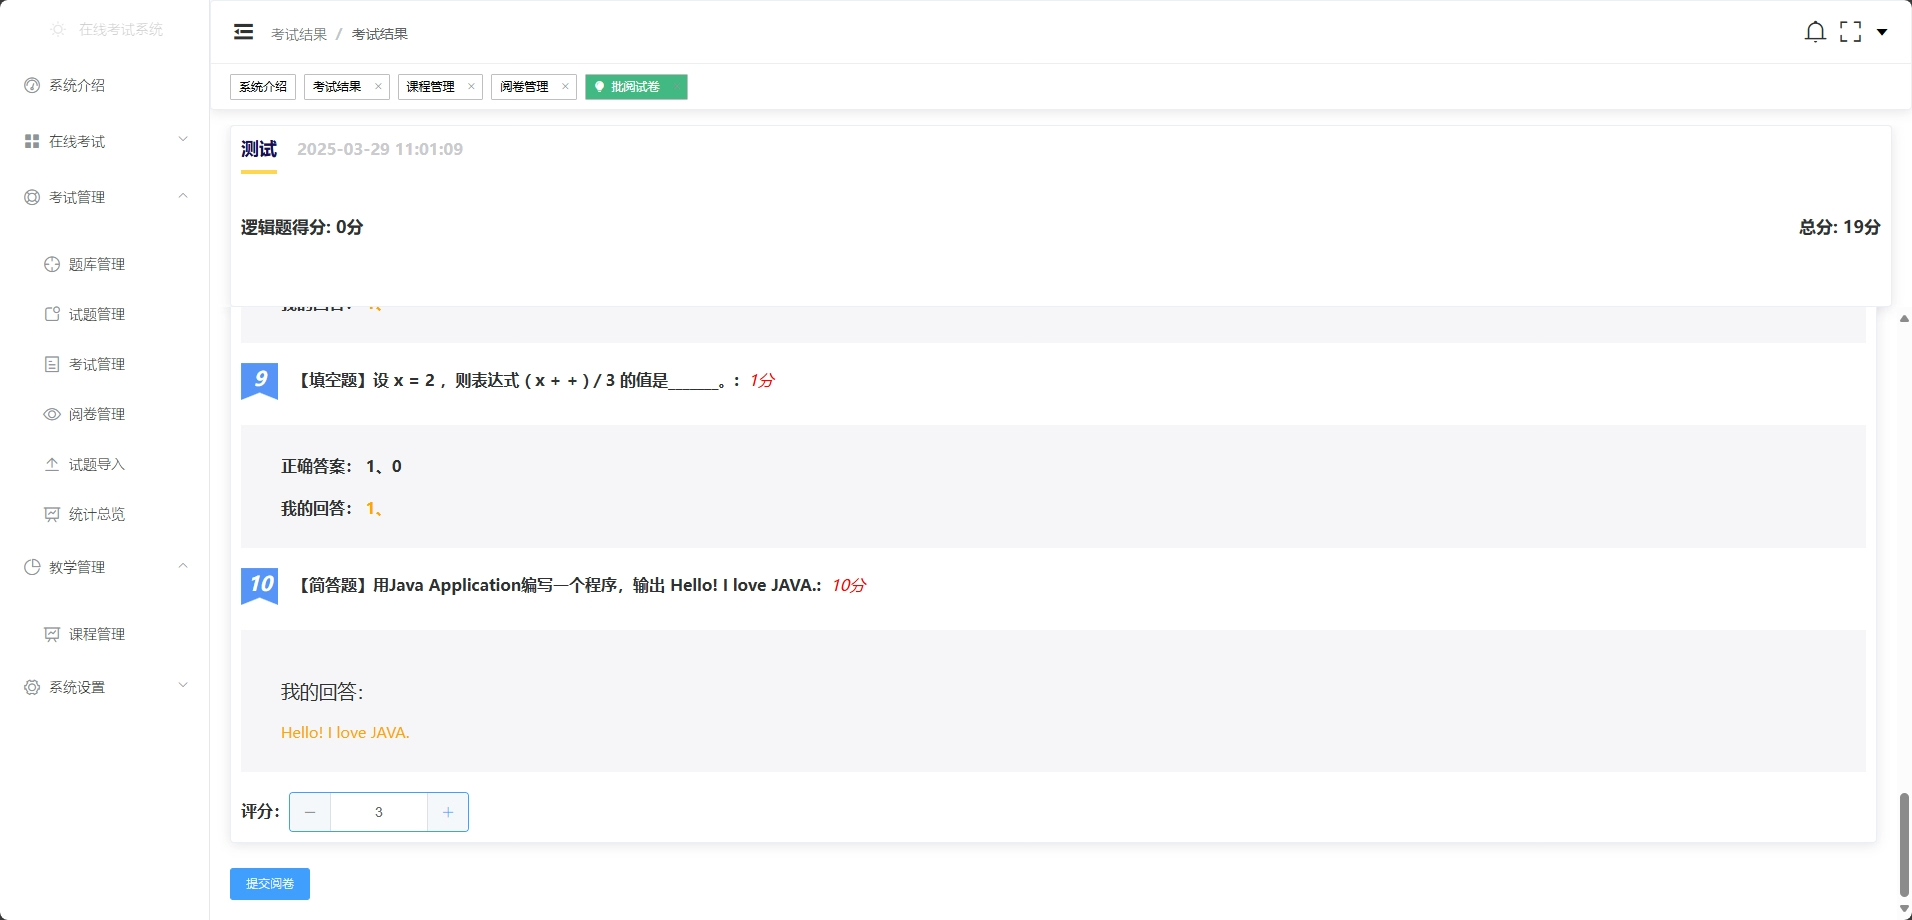Close the 考试结果 tab
The height and width of the screenshot is (920, 1912).
(378, 87)
